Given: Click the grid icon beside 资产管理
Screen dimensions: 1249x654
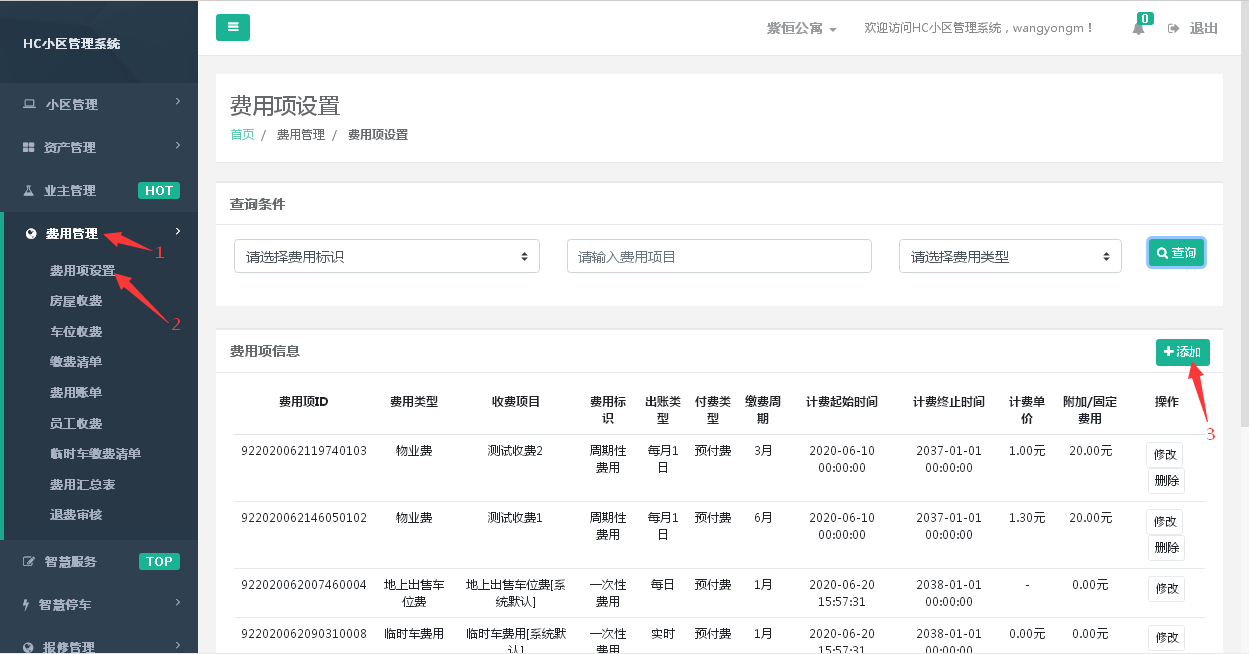Looking at the screenshot, I should click(x=29, y=147).
